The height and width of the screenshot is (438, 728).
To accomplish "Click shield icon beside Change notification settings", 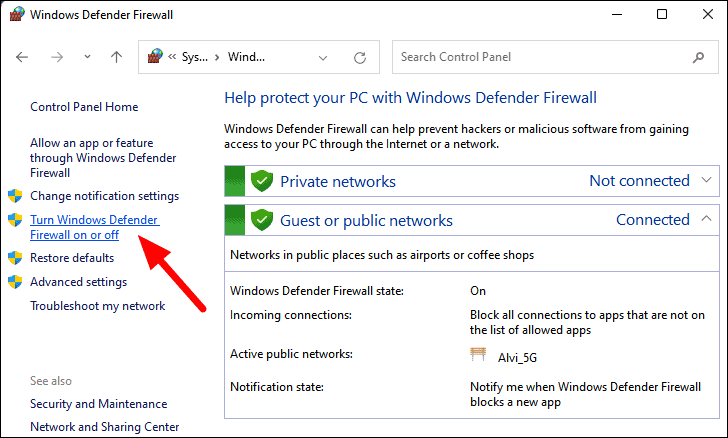I will click(x=15, y=196).
